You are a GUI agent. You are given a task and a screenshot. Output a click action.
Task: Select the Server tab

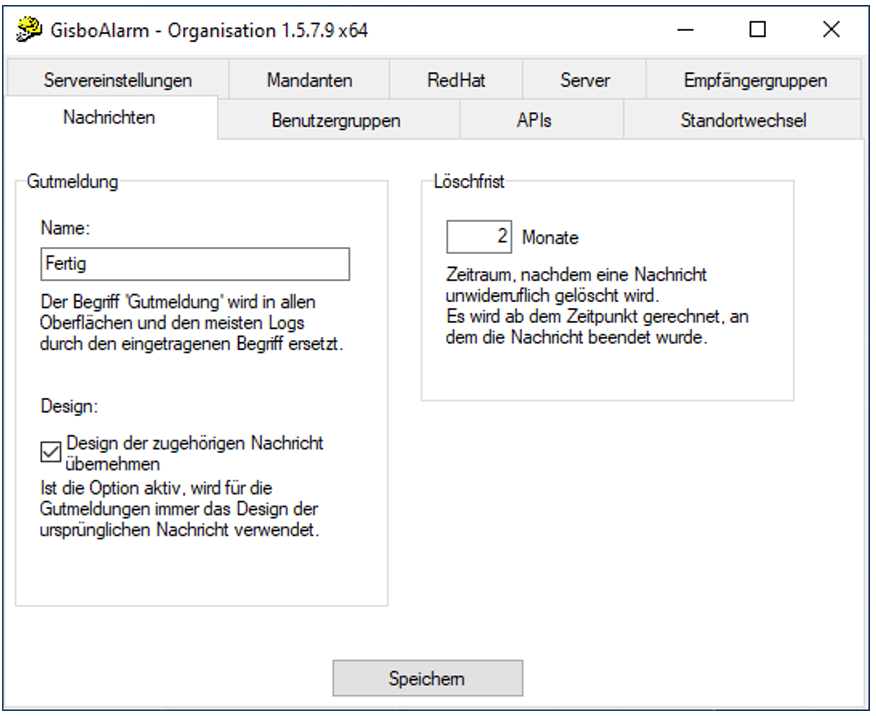pyautogui.click(x=584, y=80)
